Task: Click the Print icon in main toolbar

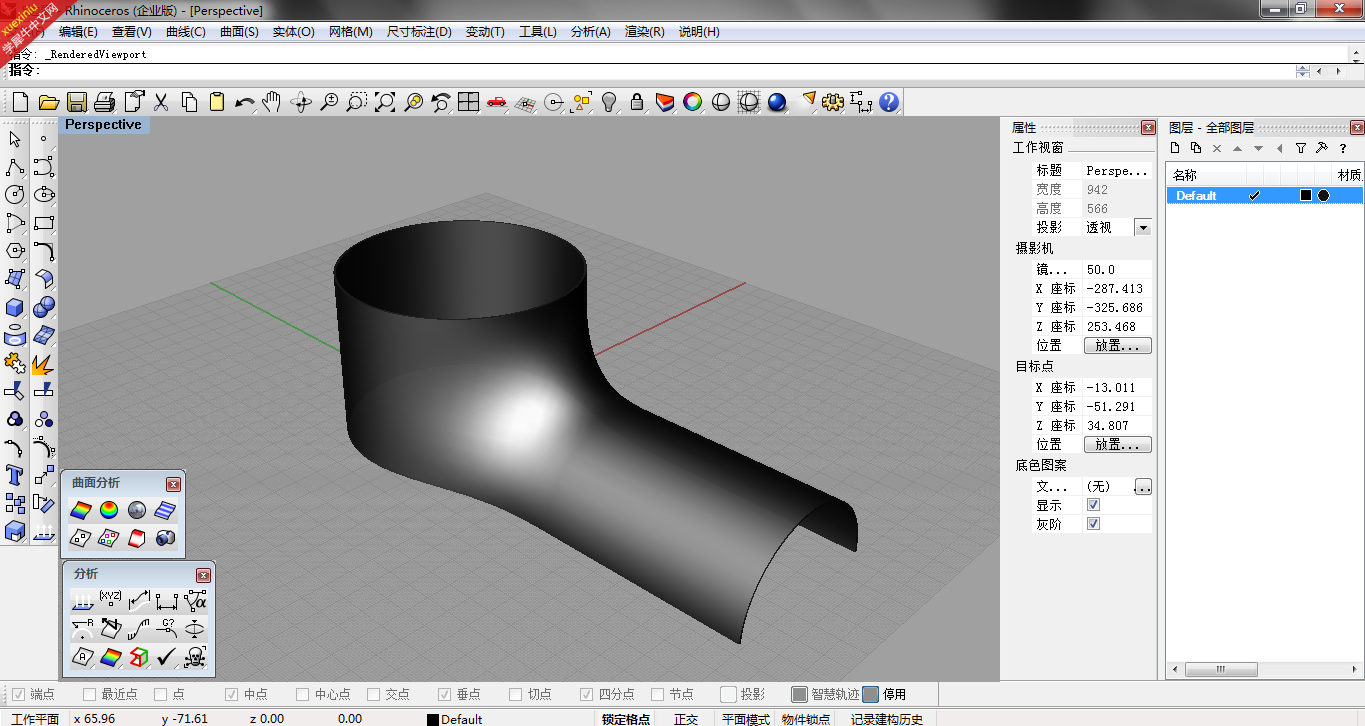Action: click(105, 102)
